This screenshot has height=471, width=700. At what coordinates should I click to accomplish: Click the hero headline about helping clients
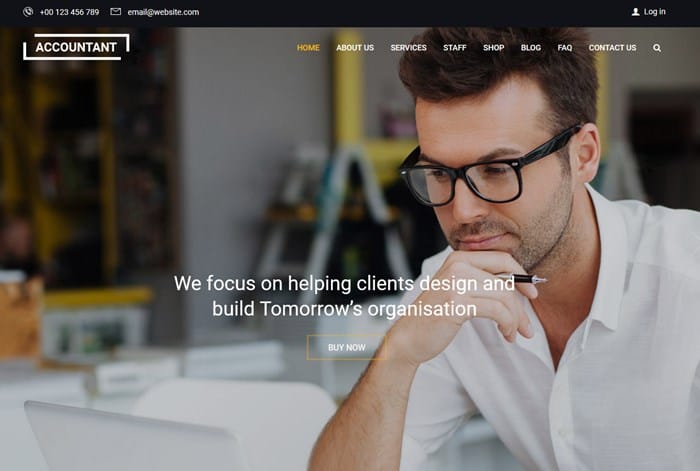pos(344,296)
